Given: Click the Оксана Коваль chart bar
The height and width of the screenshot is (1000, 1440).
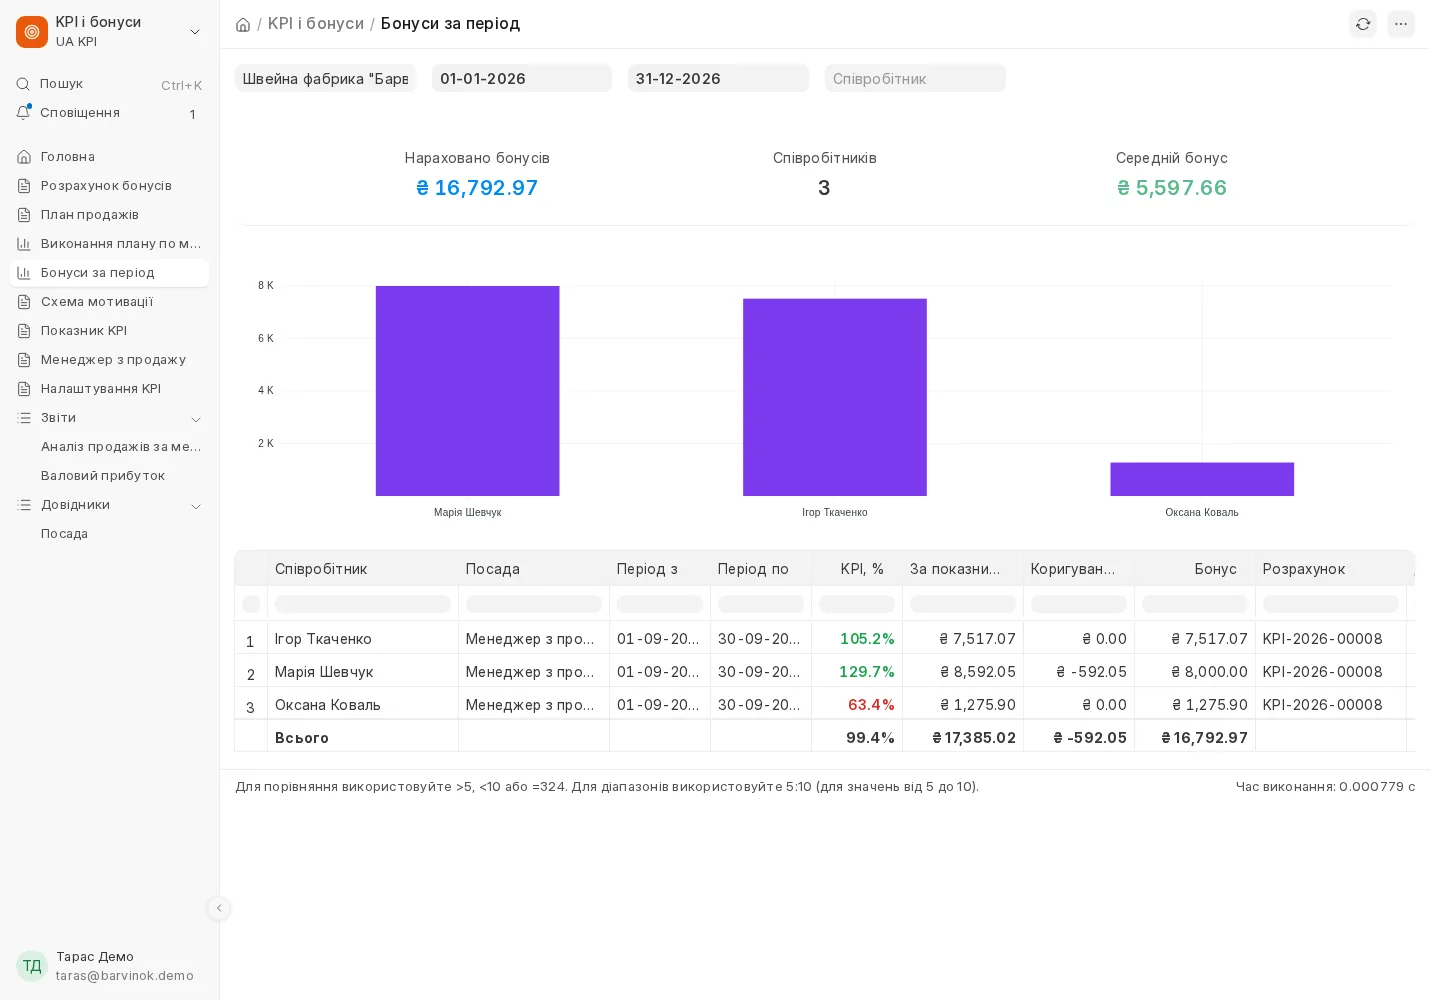Looking at the screenshot, I should pos(1202,479).
